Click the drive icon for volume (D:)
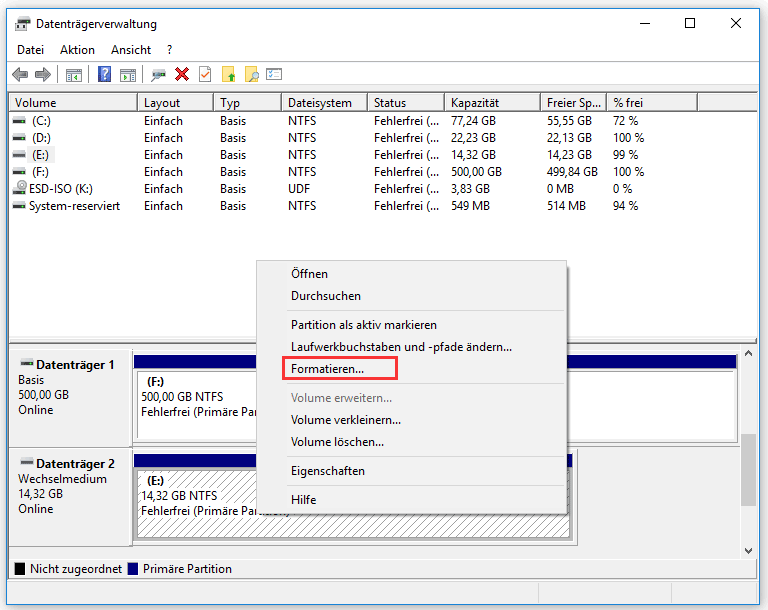 click(19, 138)
